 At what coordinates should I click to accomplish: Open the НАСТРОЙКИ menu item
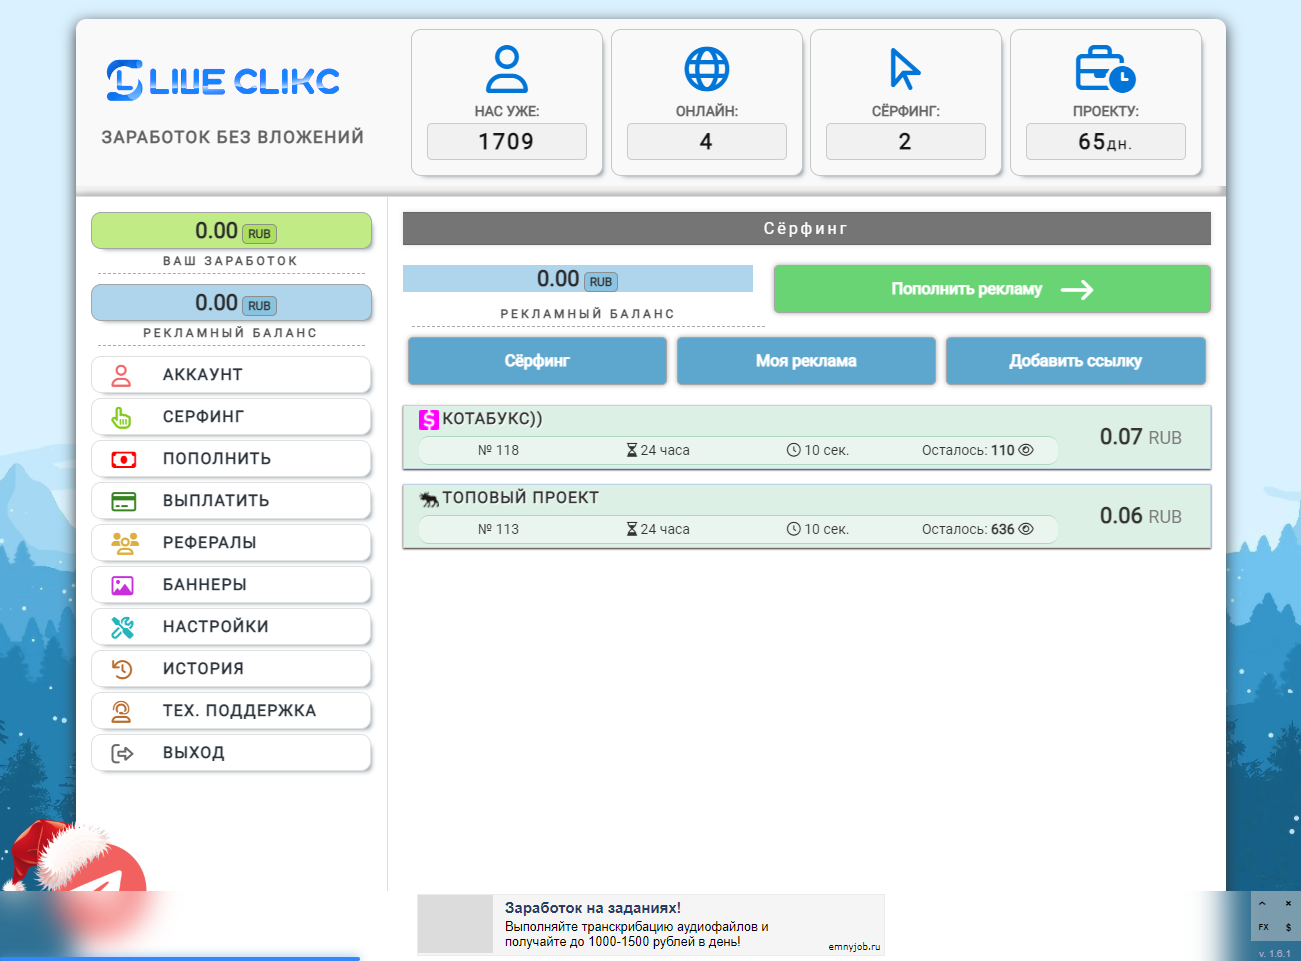click(231, 627)
